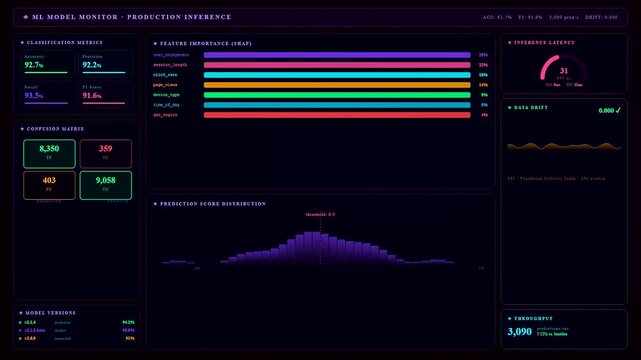The width and height of the screenshot is (641, 360).
Task: Click the F1 stat in the header bar
Action: click(x=530, y=17)
